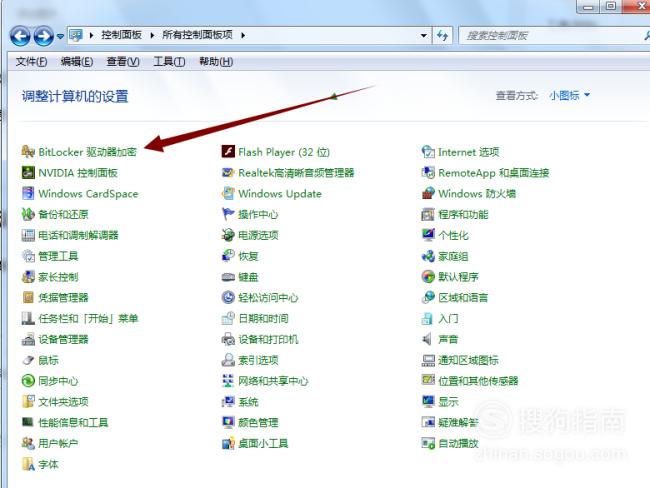Click 控制面板 in the breadcrumb path
650x488 pixels.
coord(121,35)
